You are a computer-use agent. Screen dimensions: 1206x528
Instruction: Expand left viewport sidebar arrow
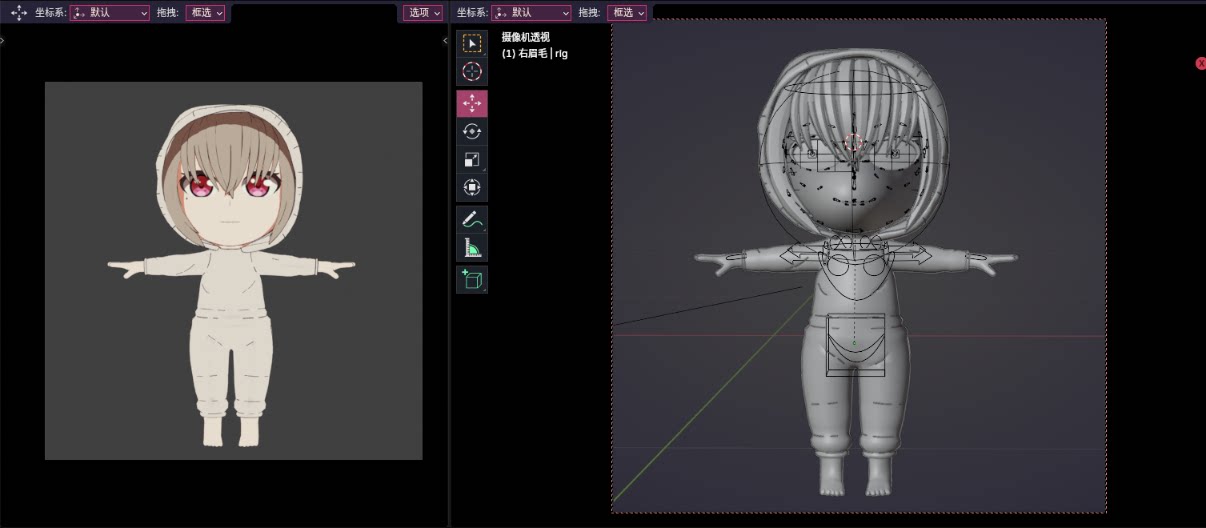[445, 41]
